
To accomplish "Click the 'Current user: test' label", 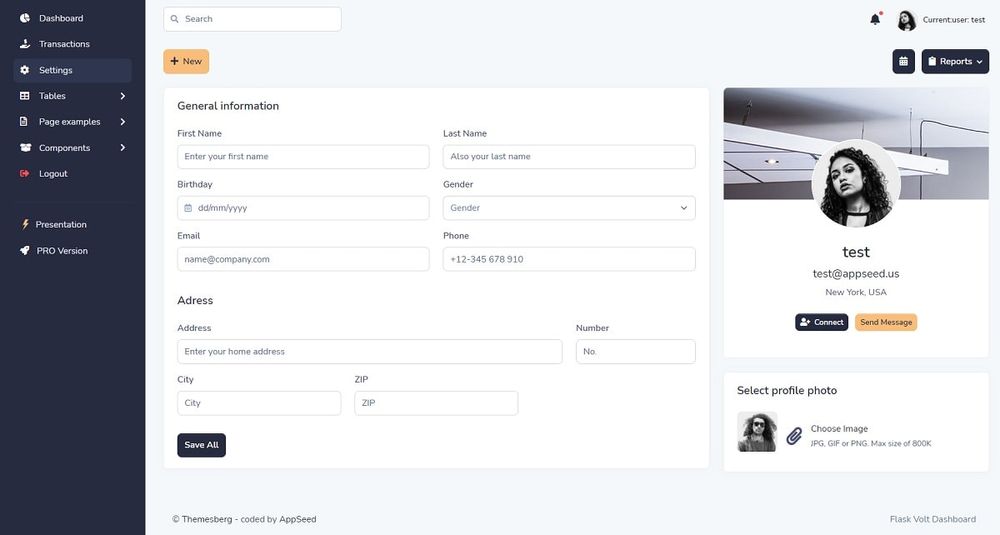I will (953, 20).
